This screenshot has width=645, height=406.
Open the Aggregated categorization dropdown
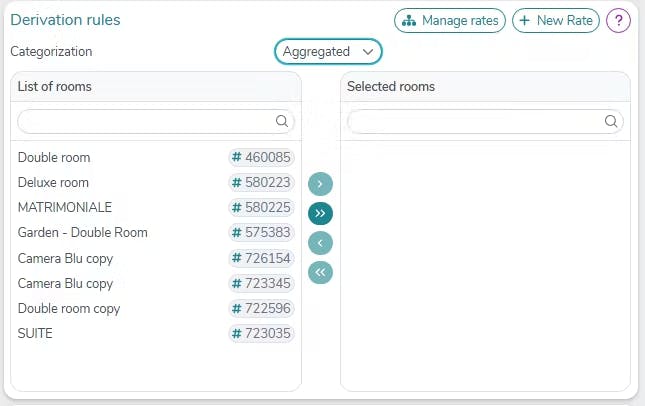tap(328, 51)
